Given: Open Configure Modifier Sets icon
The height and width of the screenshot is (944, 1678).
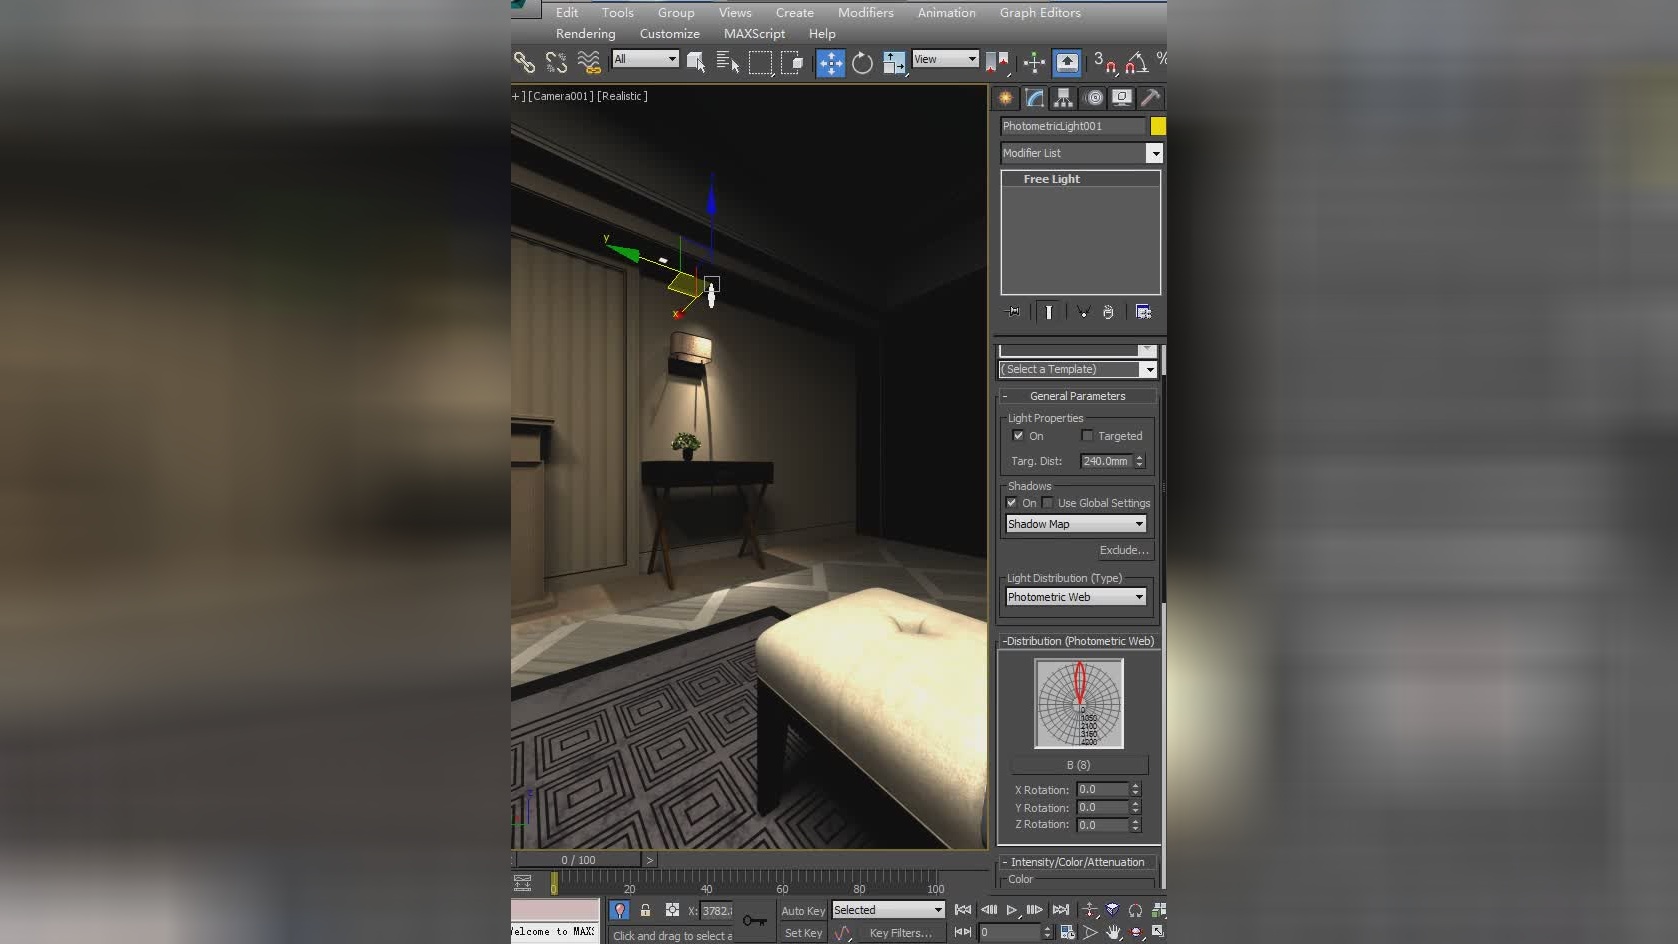Looking at the screenshot, I should (x=1143, y=312).
